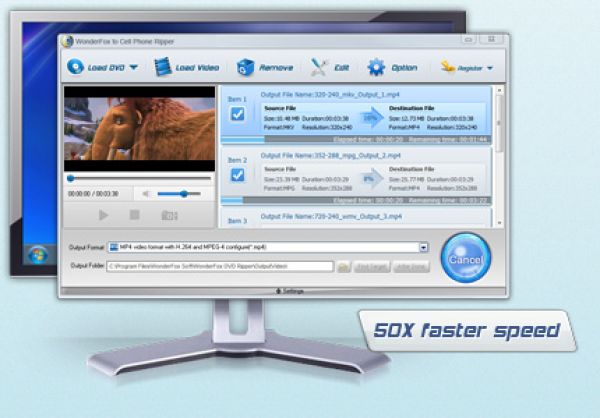Uncheck the Item 1 checkbox
Image resolution: width=600 pixels, height=418 pixels.
(238, 114)
